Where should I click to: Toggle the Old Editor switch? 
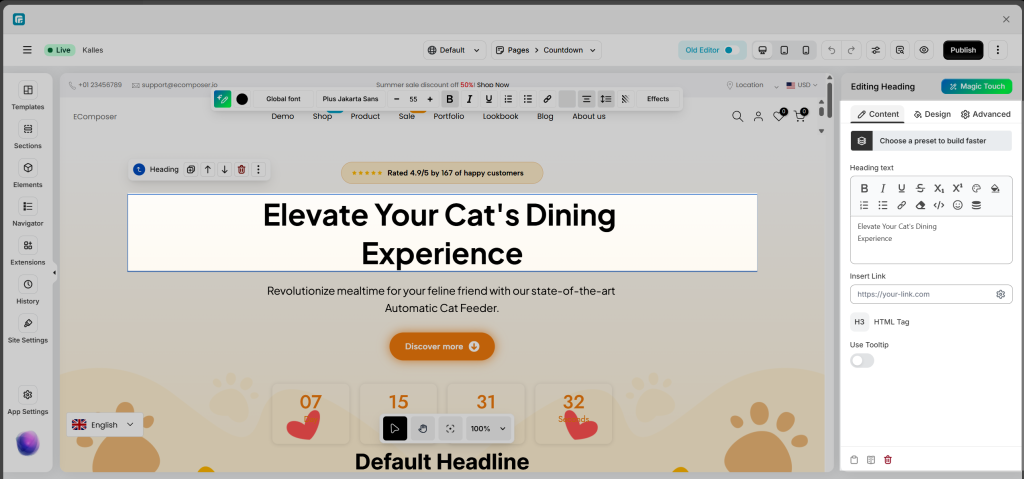[729, 50]
